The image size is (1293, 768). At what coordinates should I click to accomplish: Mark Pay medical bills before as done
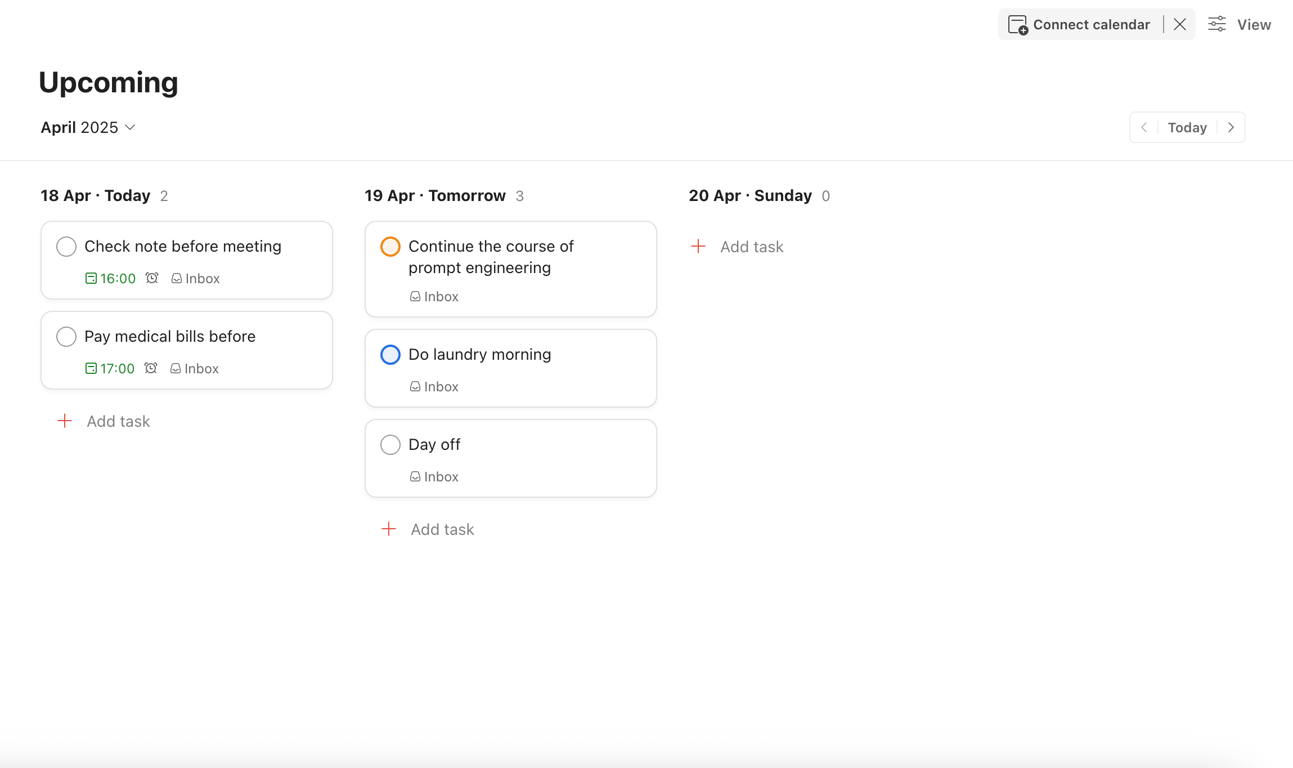[66, 336]
